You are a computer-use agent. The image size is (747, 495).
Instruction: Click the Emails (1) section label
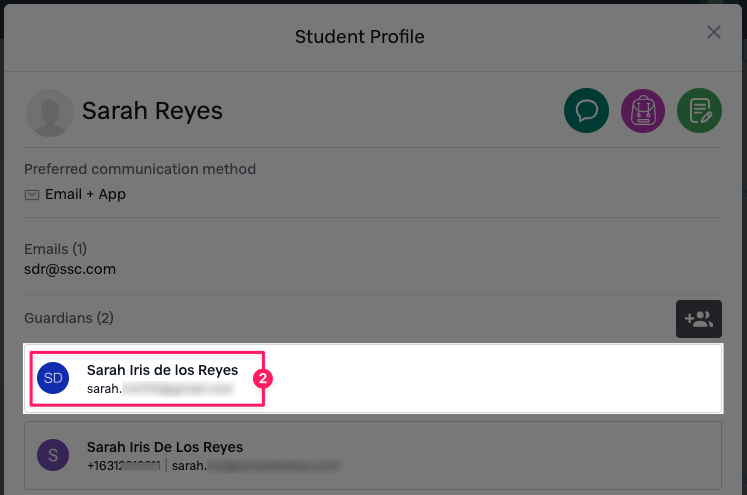click(60, 249)
